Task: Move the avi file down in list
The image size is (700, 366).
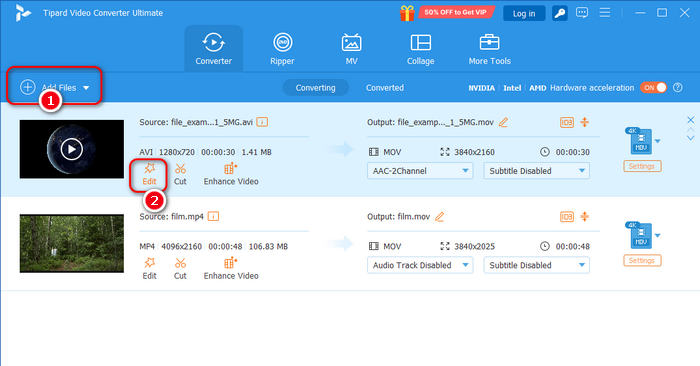Action: (691, 138)
